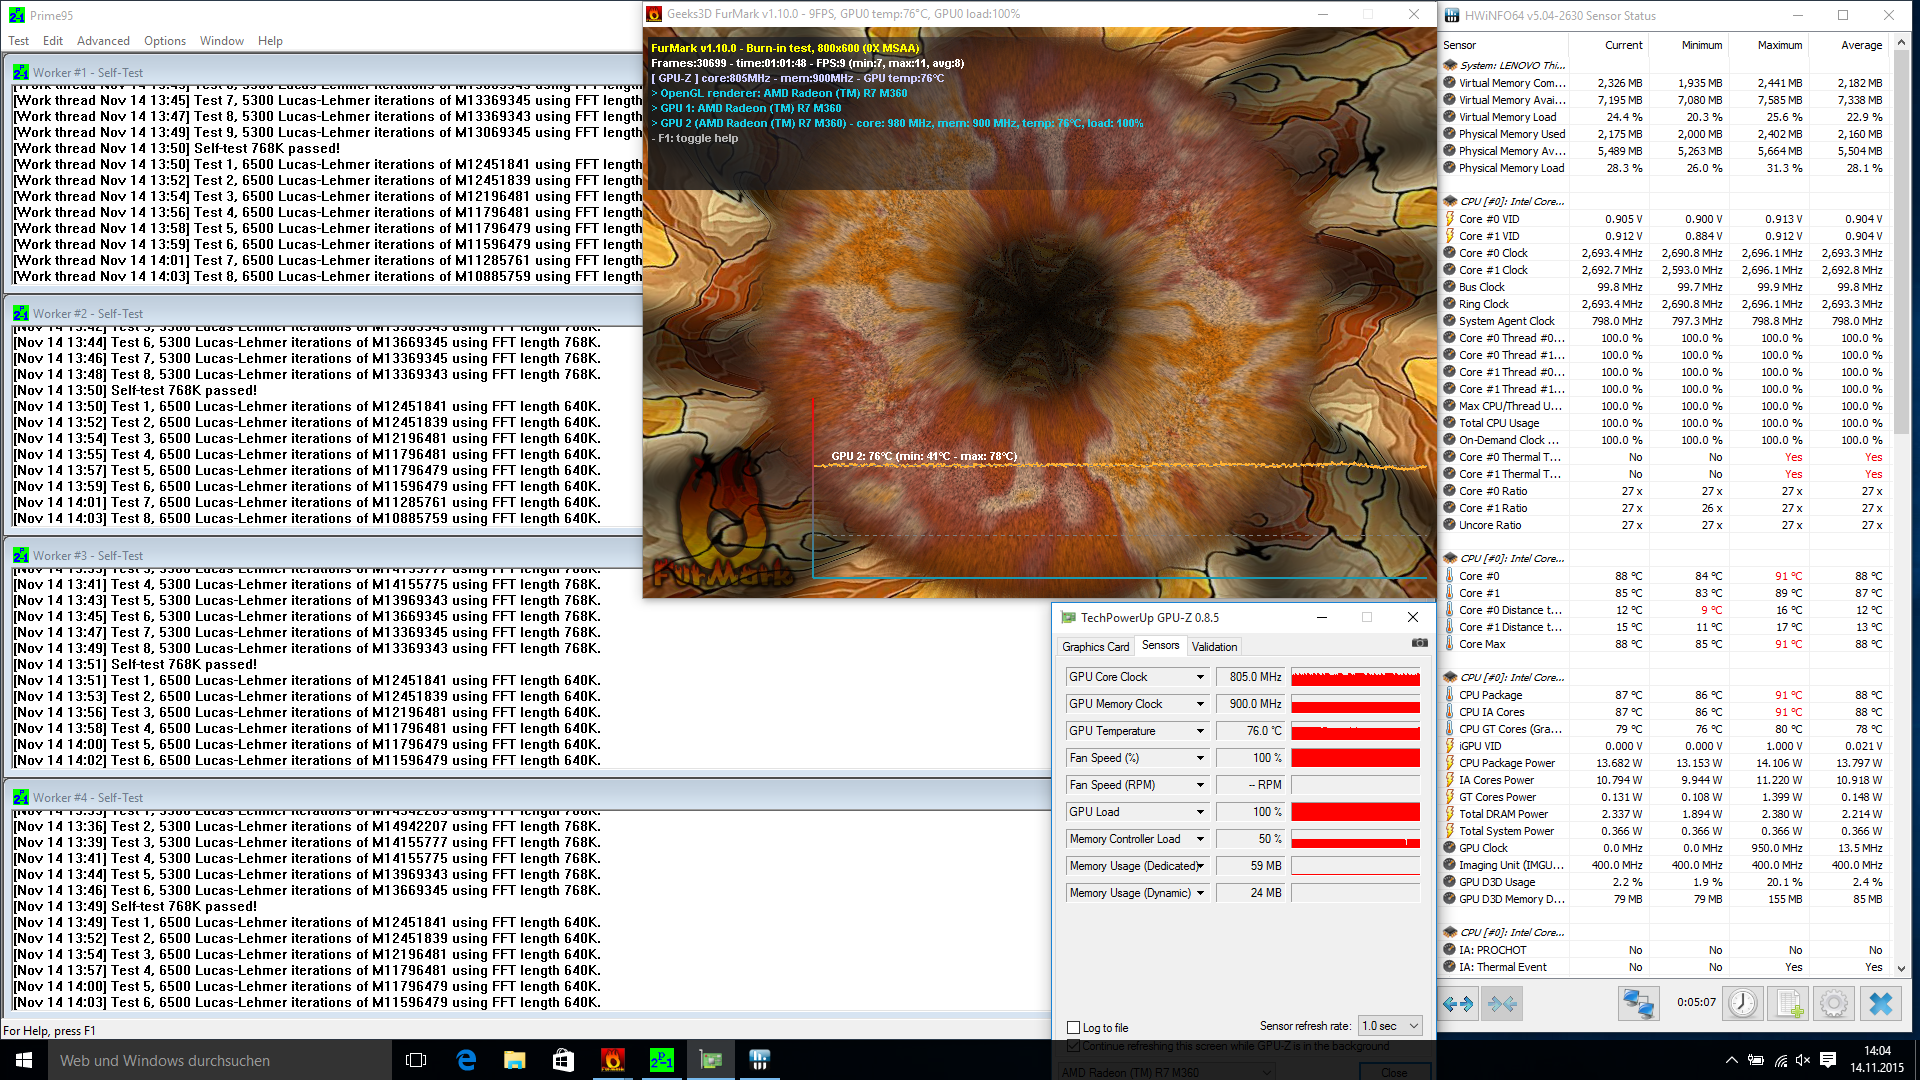This screenshot has height=1080, width=1920.
Task: Click the blue X icon in HWiNFO toolbar
Action: [1881, 1003]
